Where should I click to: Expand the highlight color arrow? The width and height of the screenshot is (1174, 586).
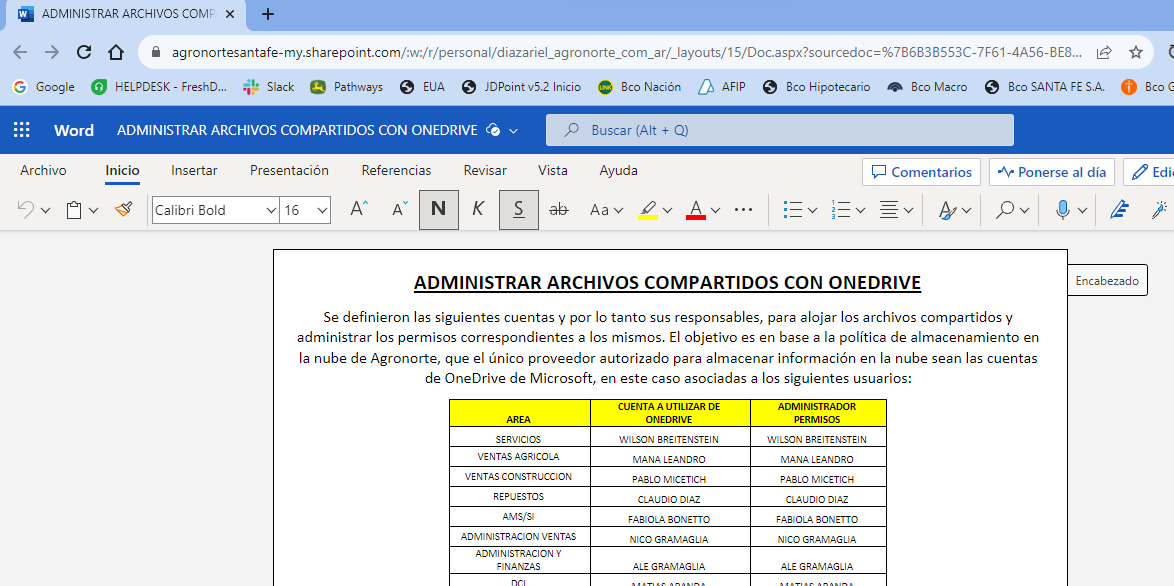667,211
